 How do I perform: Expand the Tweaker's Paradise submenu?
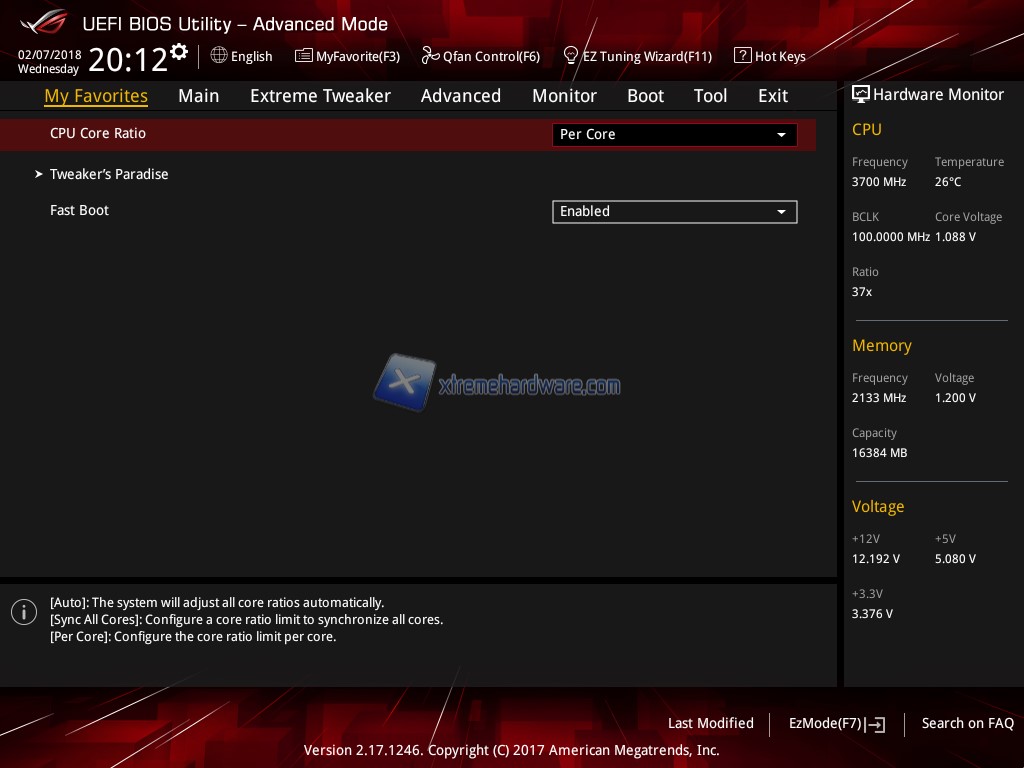[x=109, y=174]
